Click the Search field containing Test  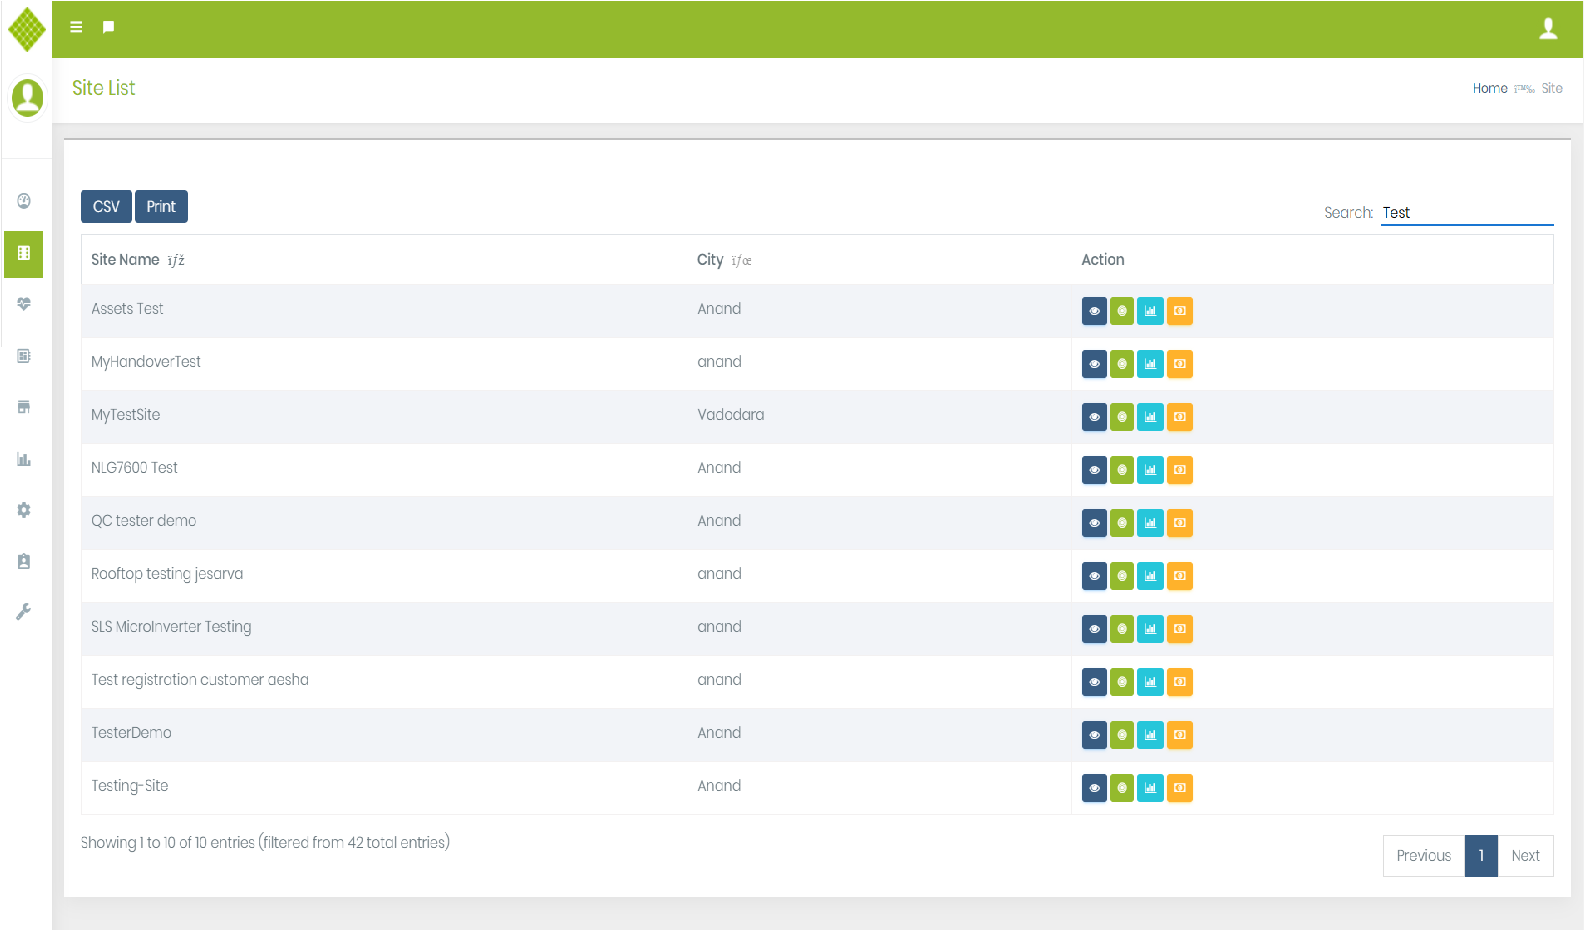coord(1466,213)
